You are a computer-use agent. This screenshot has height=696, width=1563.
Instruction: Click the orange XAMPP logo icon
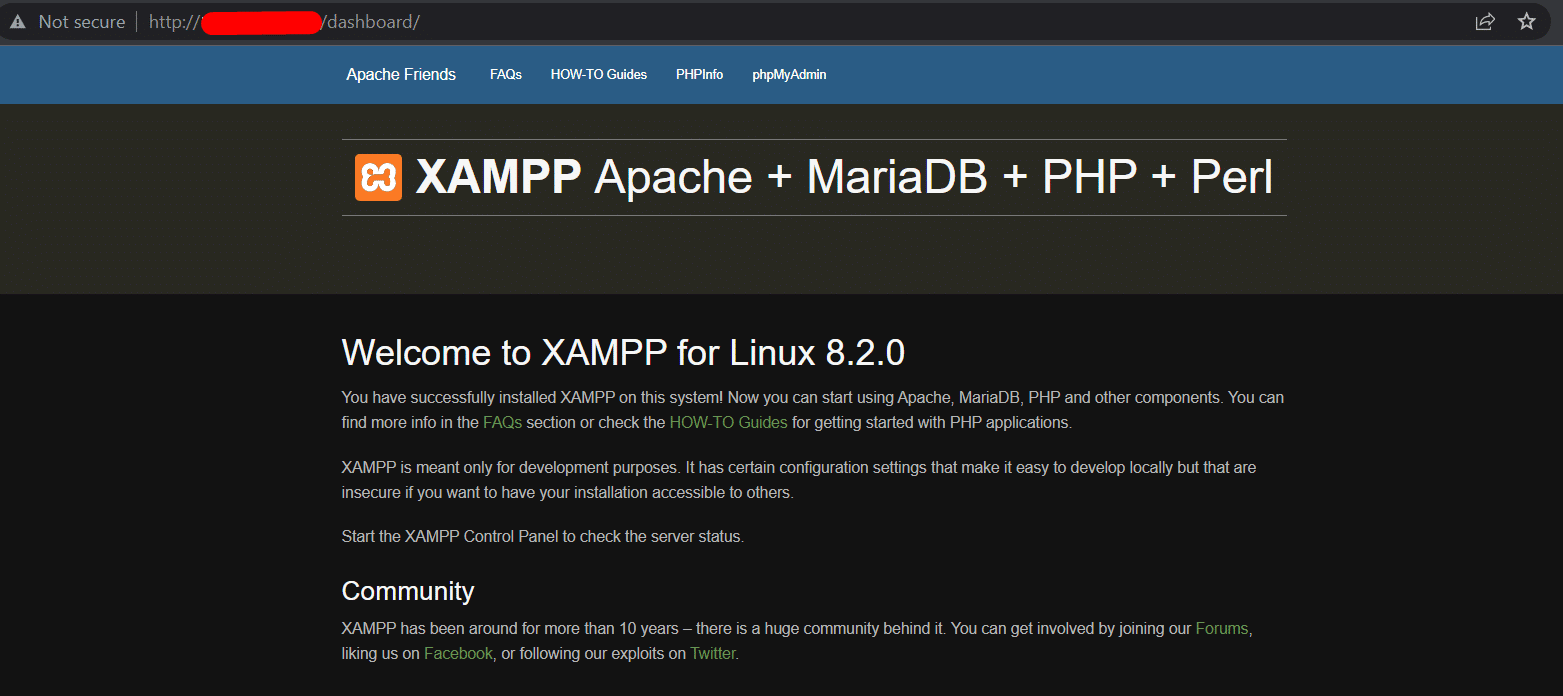pos(377,176)
